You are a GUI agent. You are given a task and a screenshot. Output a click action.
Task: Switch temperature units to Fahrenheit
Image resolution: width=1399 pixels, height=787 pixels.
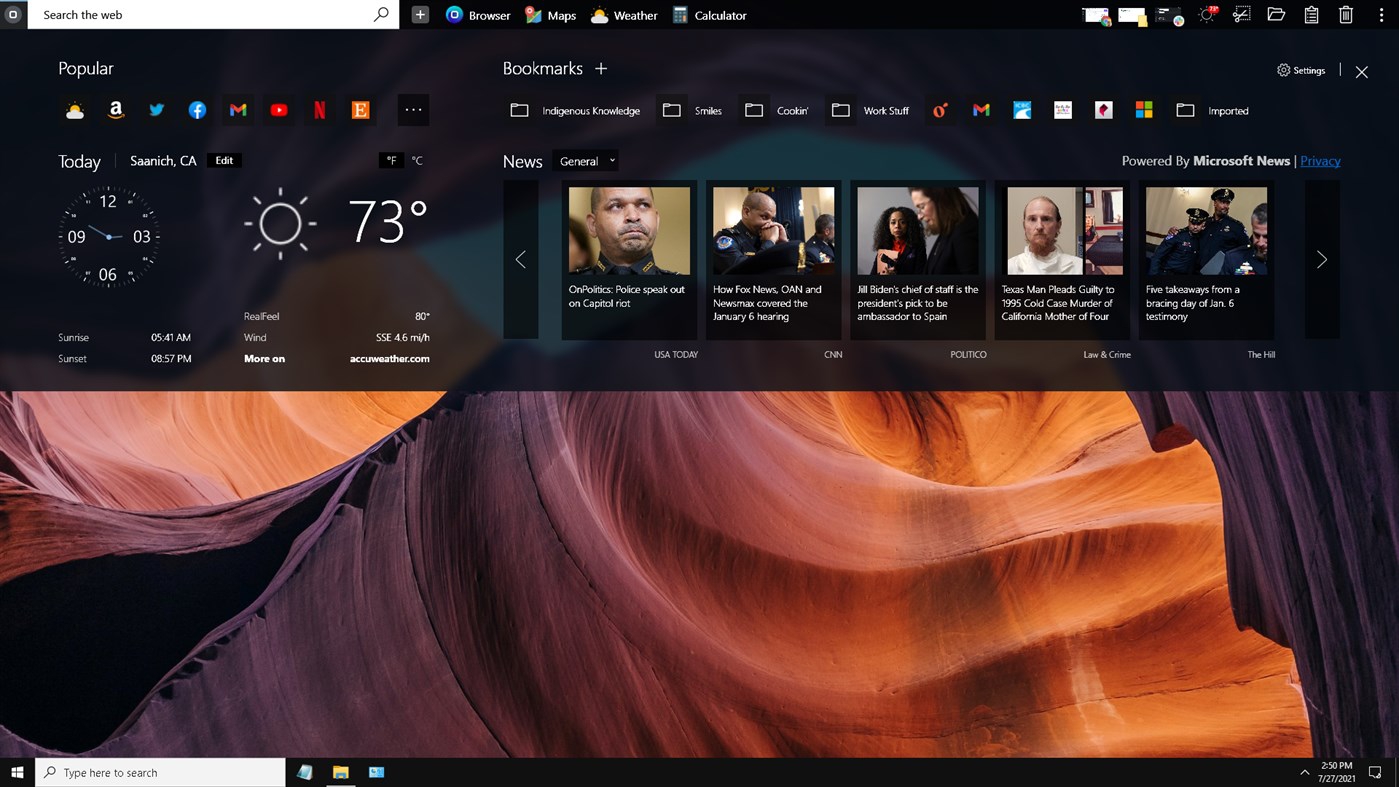point(391,160)
